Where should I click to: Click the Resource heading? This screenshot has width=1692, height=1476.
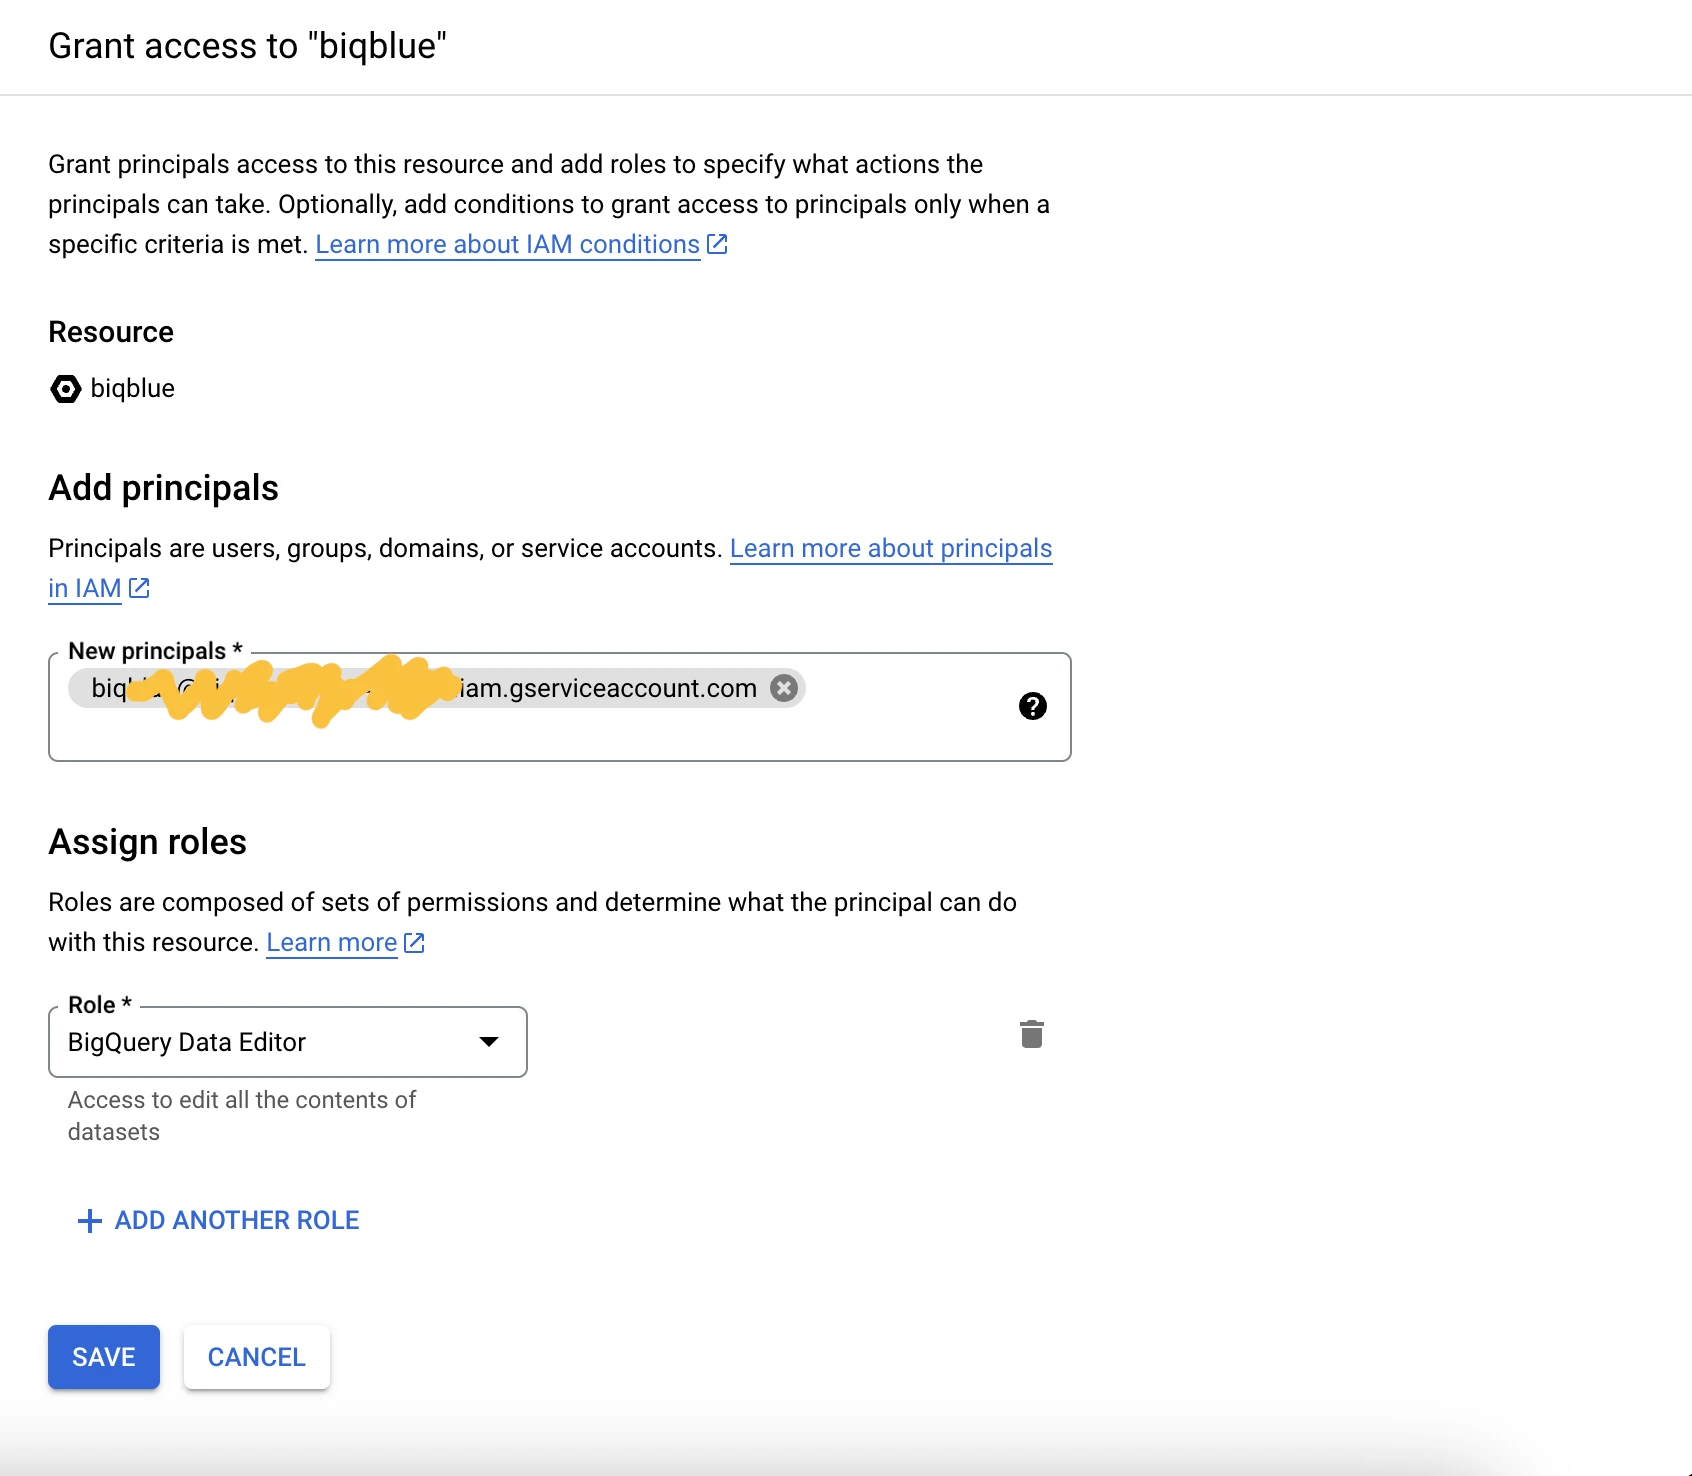coord(111,332)
